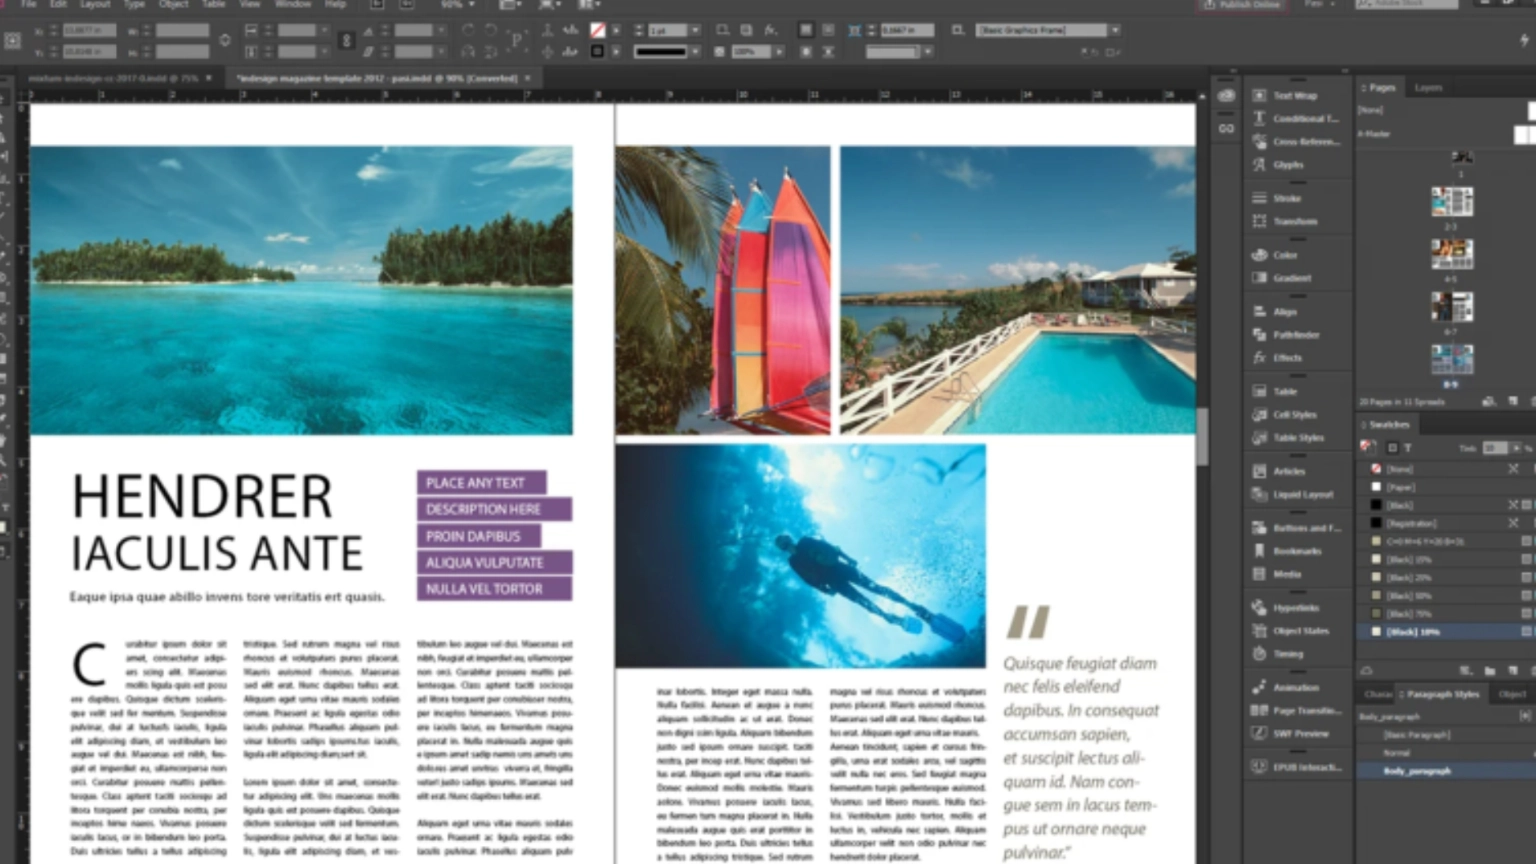1536x864 pixels.
Task: Toggle constrain proportions chain link icon
Action: 224,40
